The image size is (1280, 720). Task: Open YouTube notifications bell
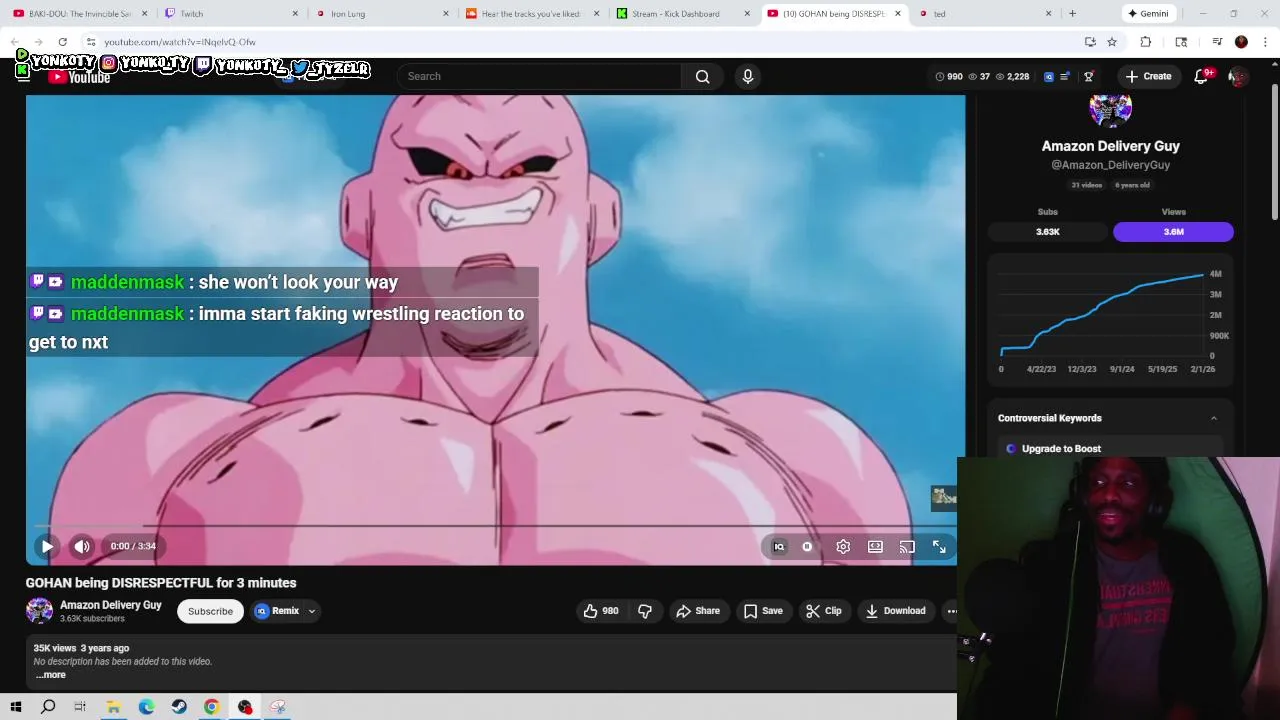point(1201,76)
